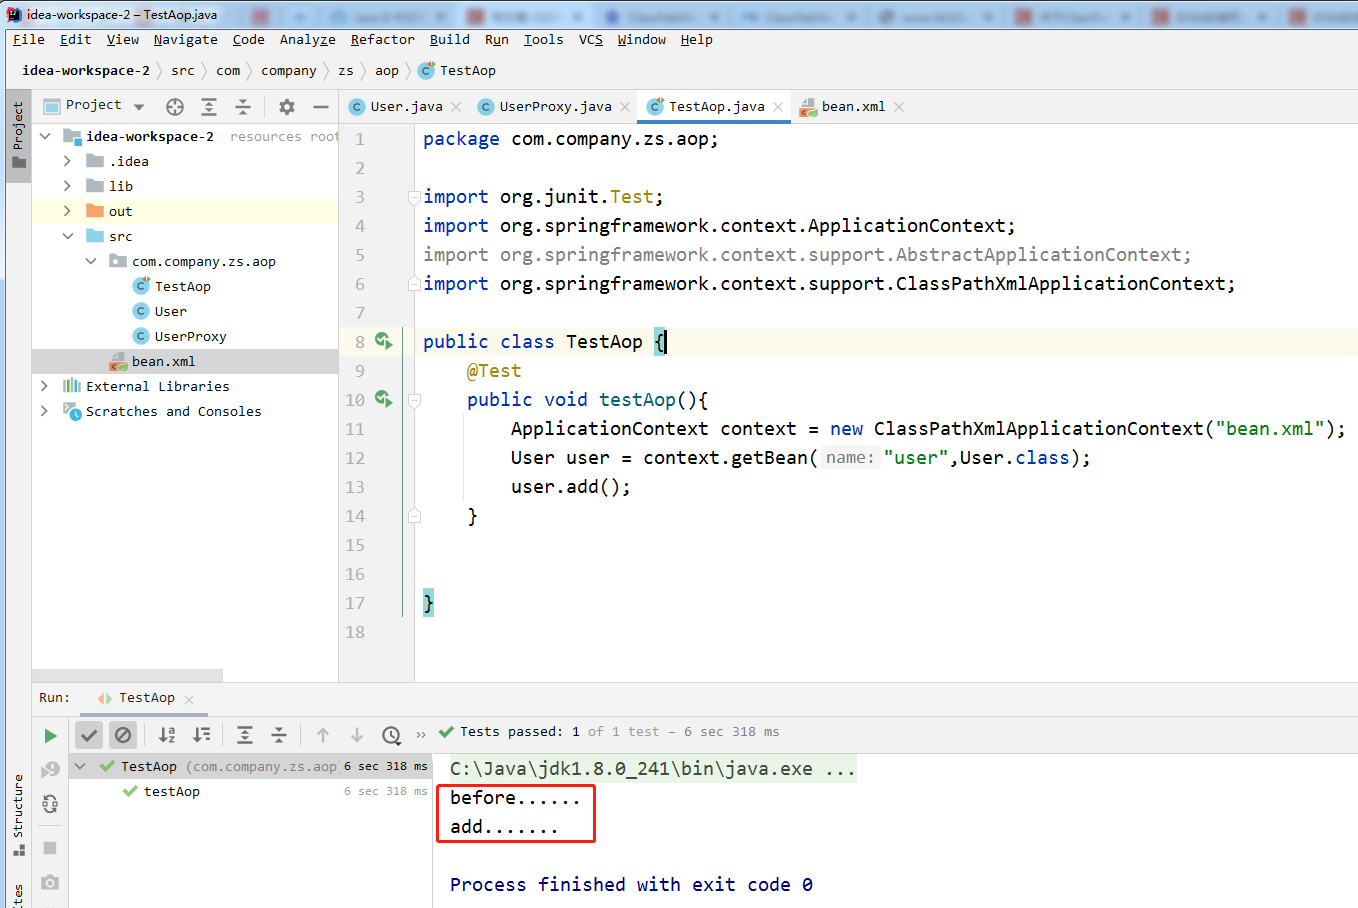Collapse all test results in Run toolbar
Viewport: 1358px width, 908px height.
279,735
